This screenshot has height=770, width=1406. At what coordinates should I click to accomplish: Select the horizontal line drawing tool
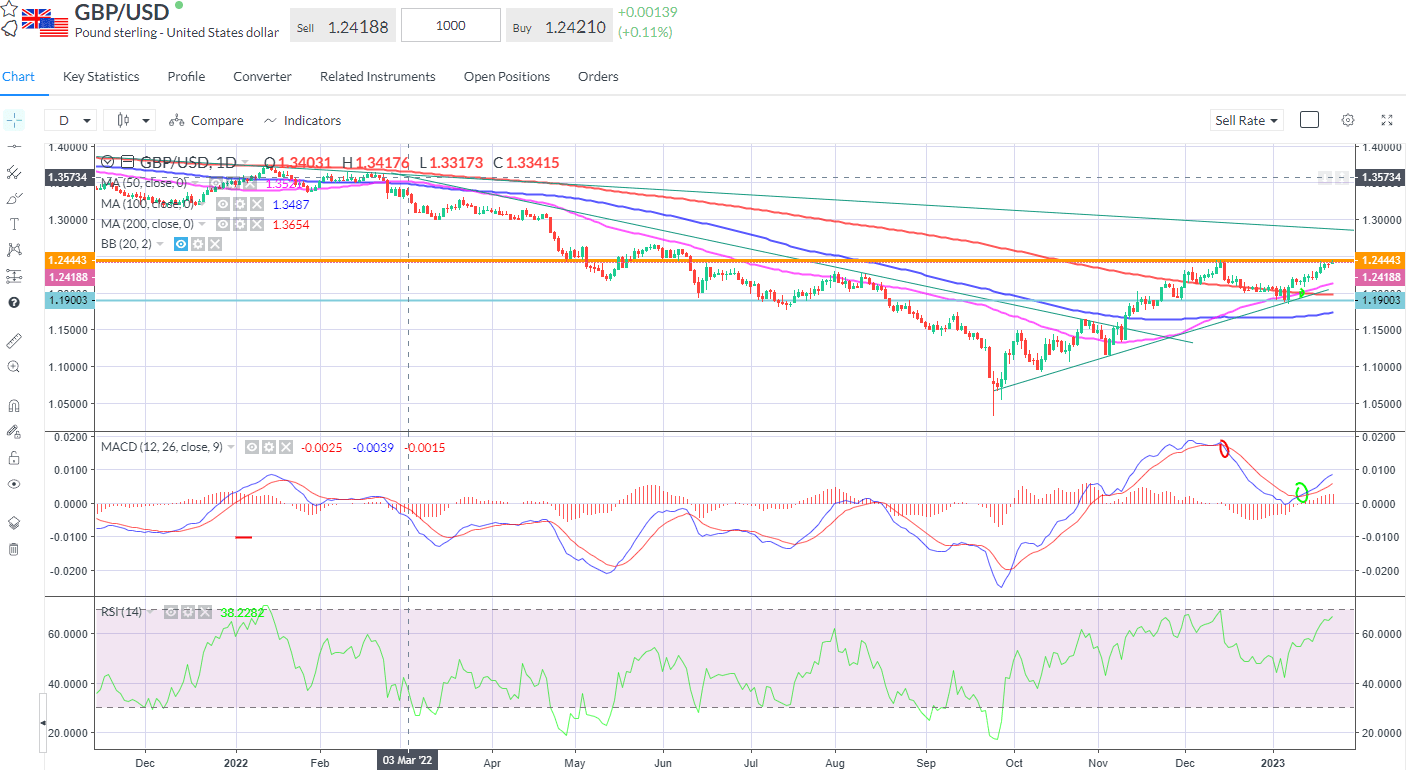pyautogui.click(x=14, y=146)
